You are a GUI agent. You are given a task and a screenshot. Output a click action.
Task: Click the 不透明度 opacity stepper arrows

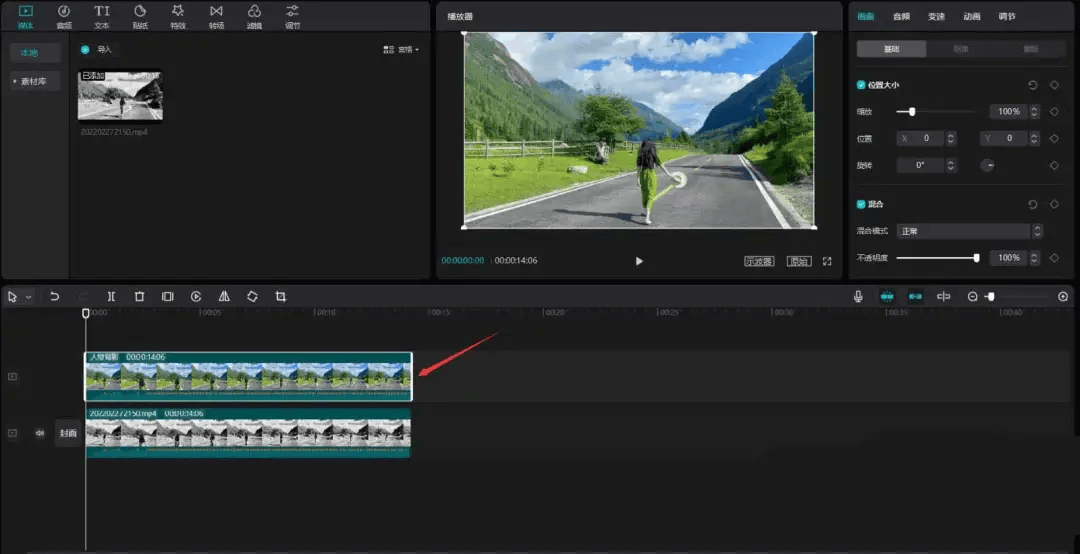(x=1035, y=258)
